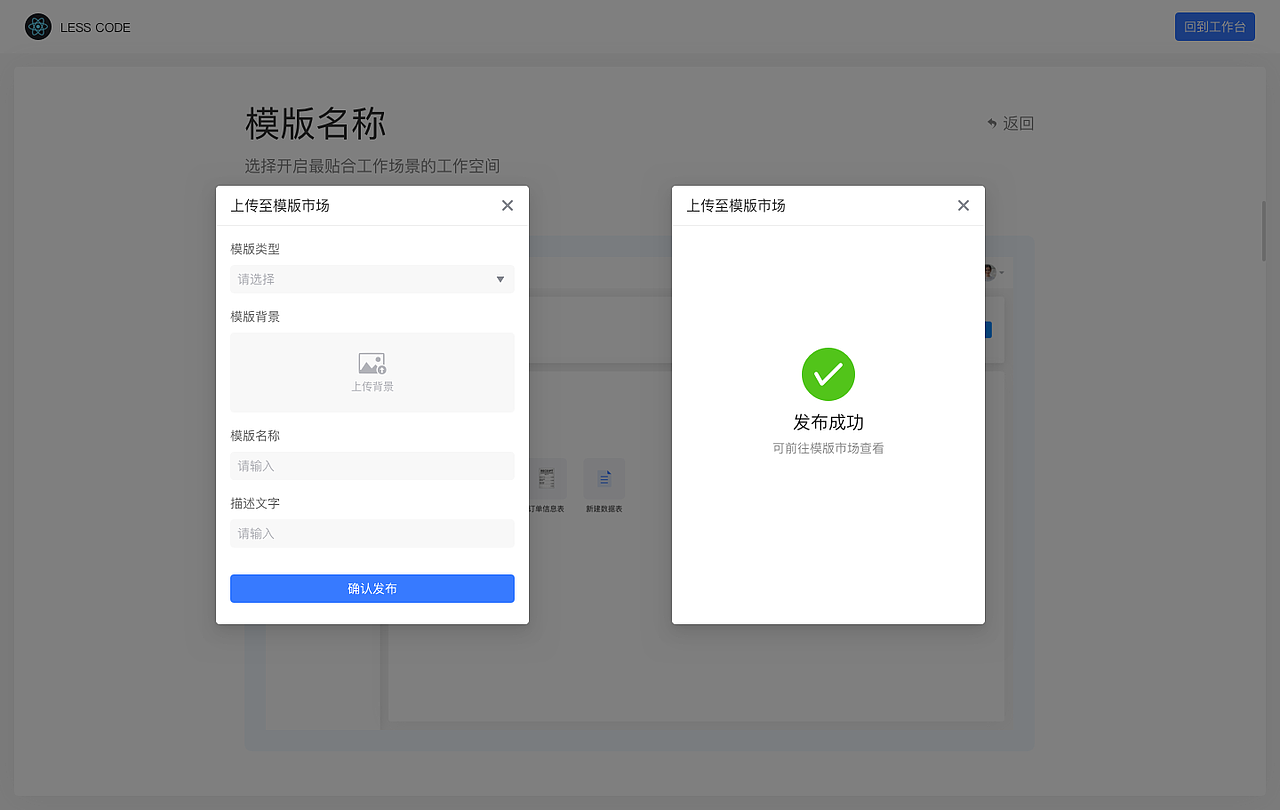Click the upload image icon labeled 上传背景
Viewport: 1280px width, 810px height.
[372, 363]
